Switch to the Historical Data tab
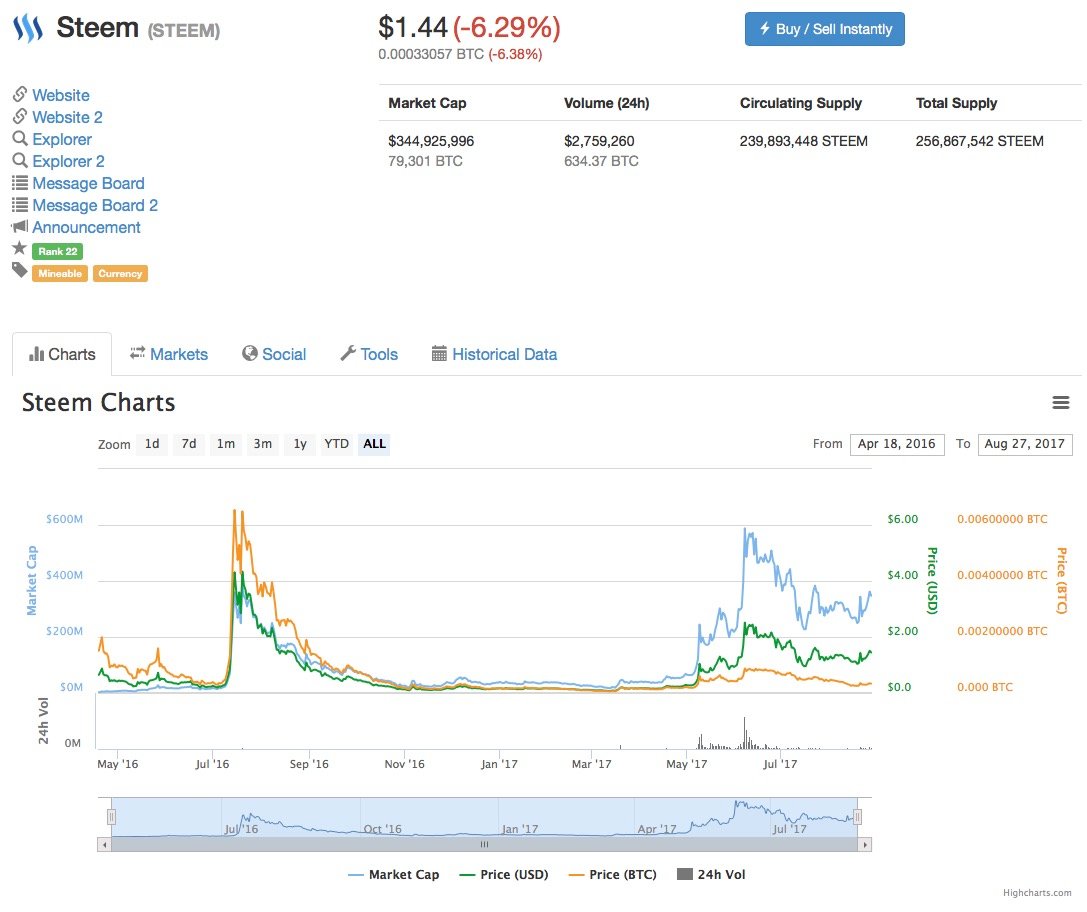Viewport: 1087px width, 912px height. [x=494, y=354]
